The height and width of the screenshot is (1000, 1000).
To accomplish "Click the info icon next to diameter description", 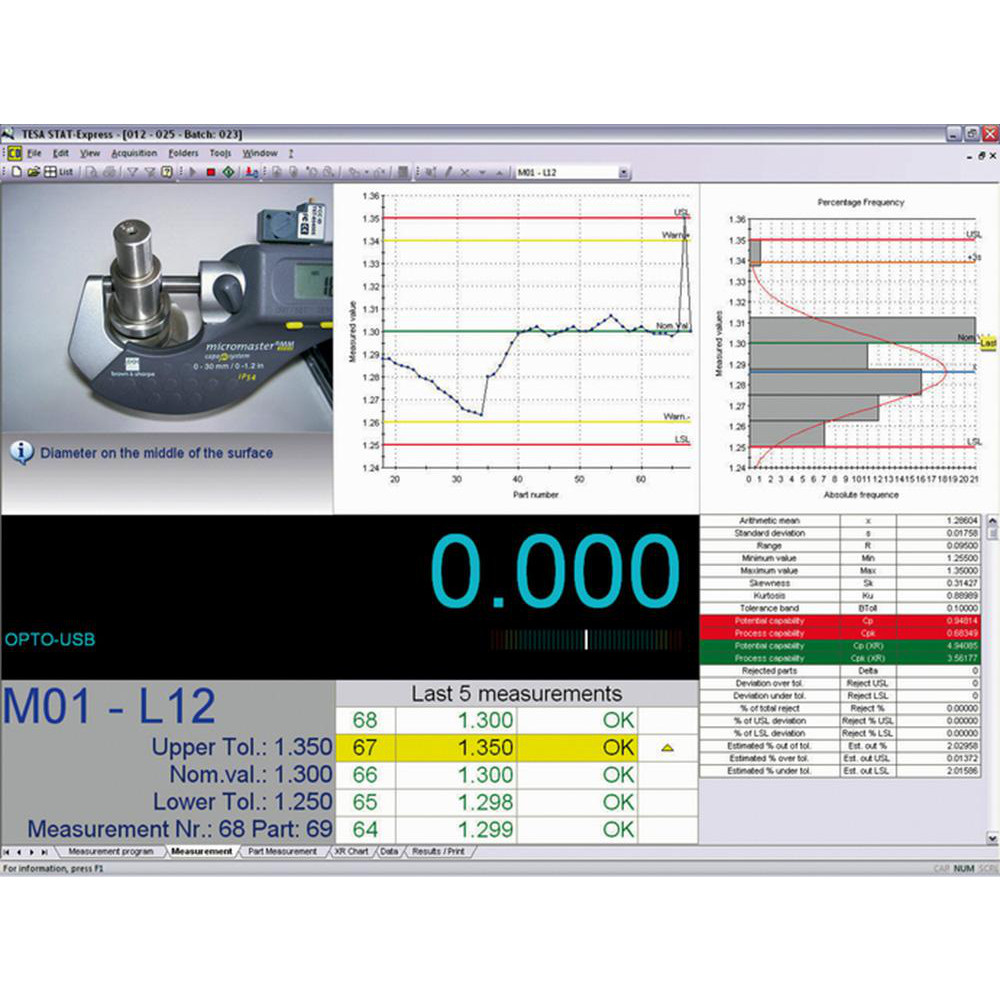I will tap(22, 452).
